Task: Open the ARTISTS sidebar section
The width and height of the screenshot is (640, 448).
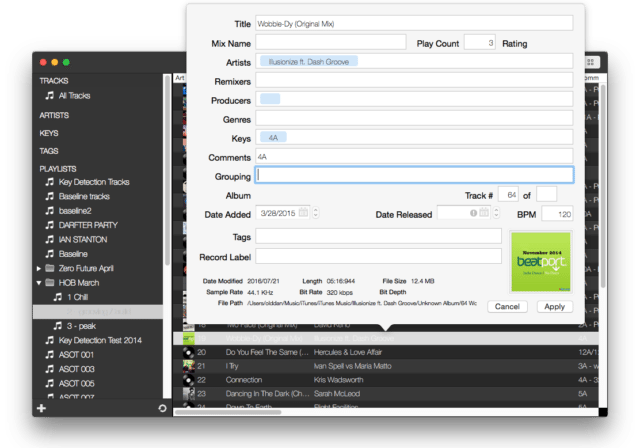Action: [x=54, y=115]
